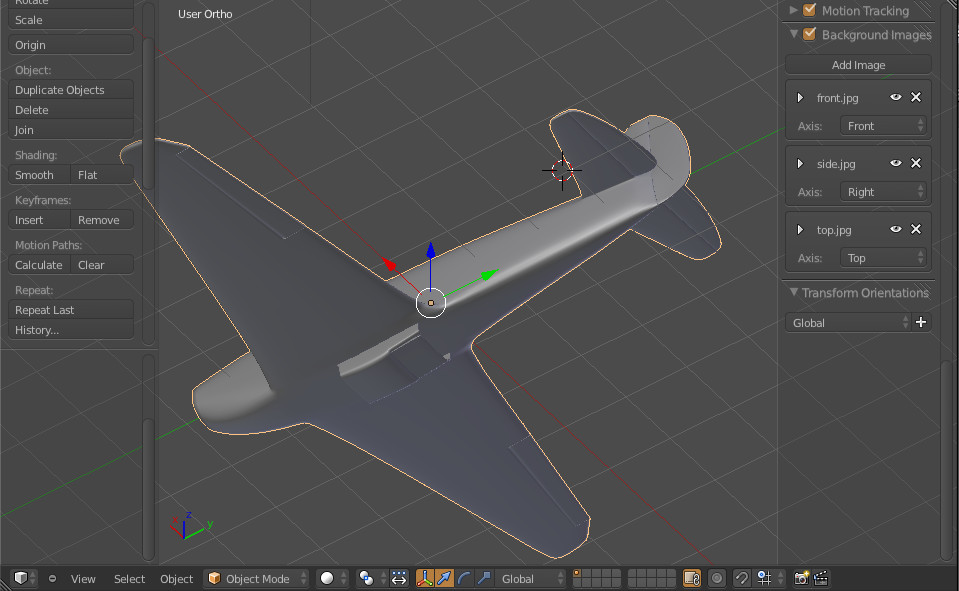Render OpenGL animation with the clapper icon
959x591 pixels.
click(821, 578)
